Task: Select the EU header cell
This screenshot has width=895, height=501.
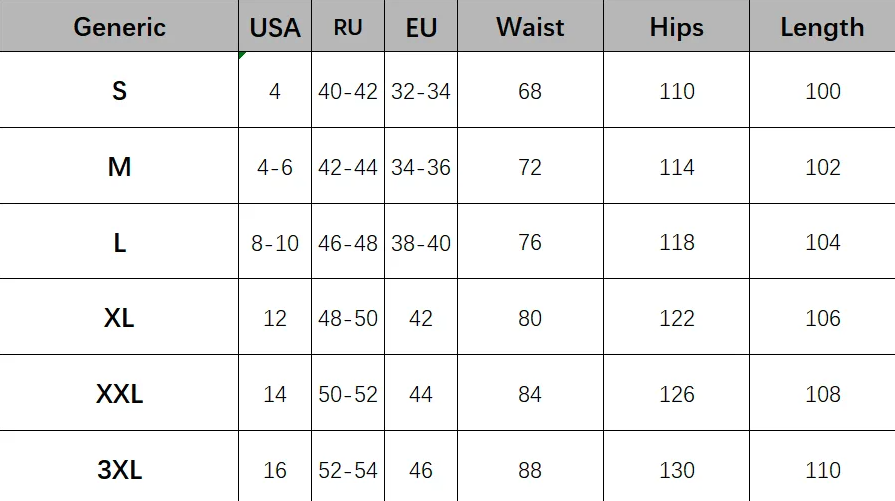Action: click(421, 27)
